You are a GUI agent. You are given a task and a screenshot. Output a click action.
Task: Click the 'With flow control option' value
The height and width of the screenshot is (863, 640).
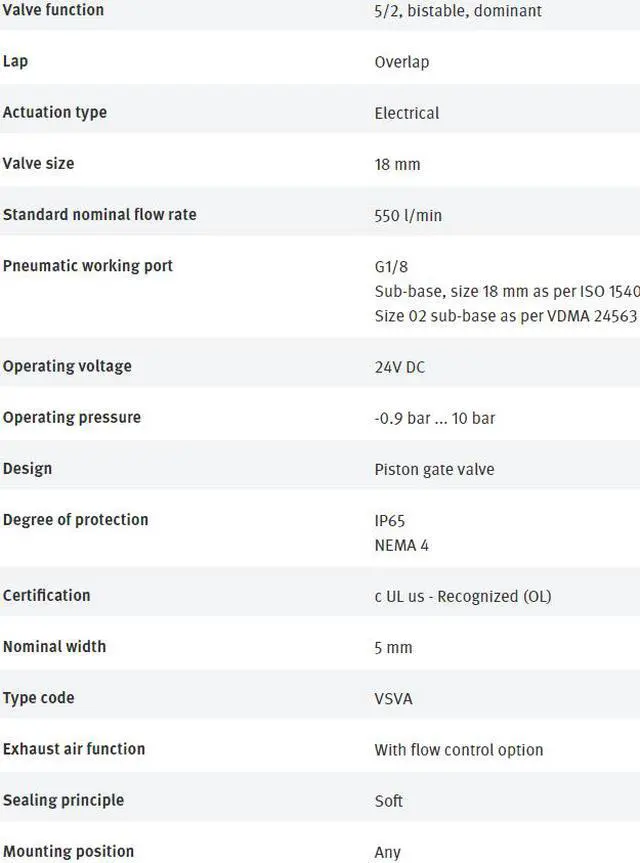pyautogui.click(x=458, y=750)
